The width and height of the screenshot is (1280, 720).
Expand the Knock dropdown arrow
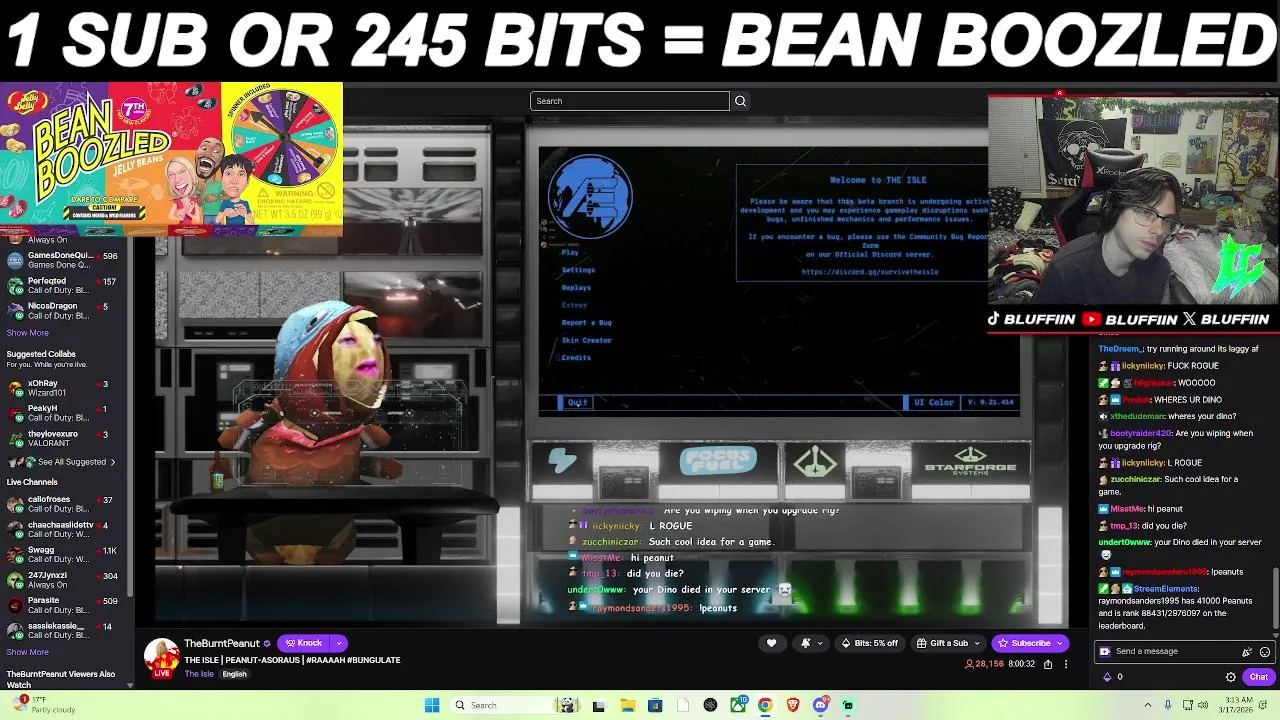coord(339,643)
